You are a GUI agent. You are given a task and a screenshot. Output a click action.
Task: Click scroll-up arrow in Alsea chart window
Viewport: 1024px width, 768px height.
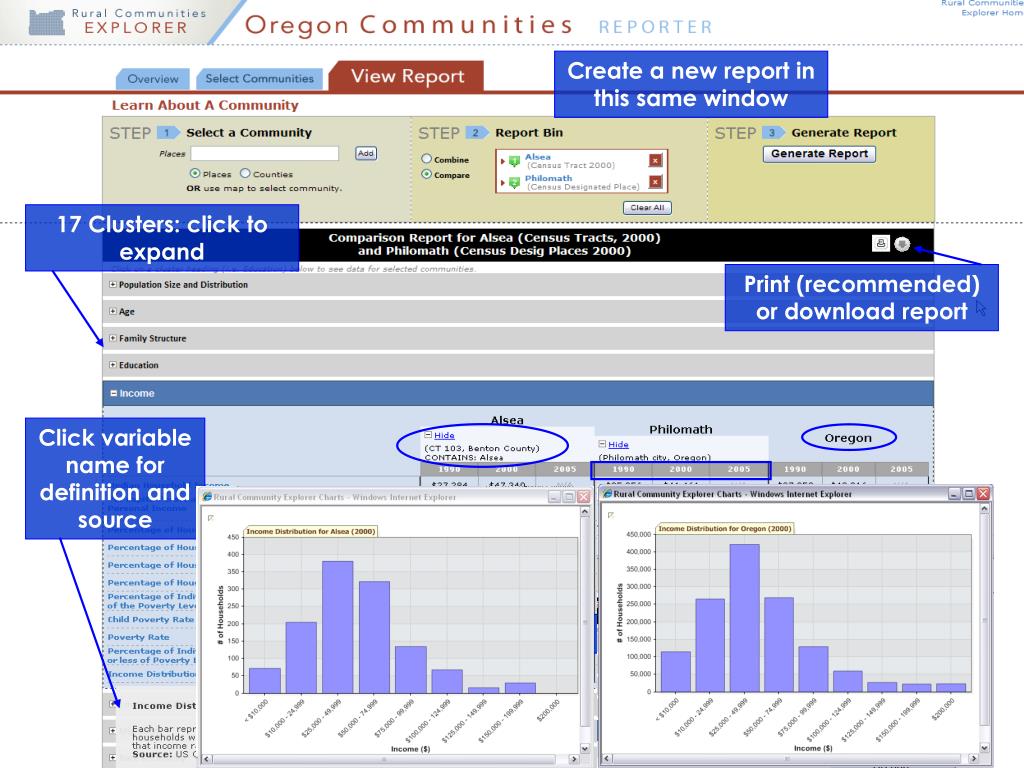(x=585, y=513)
